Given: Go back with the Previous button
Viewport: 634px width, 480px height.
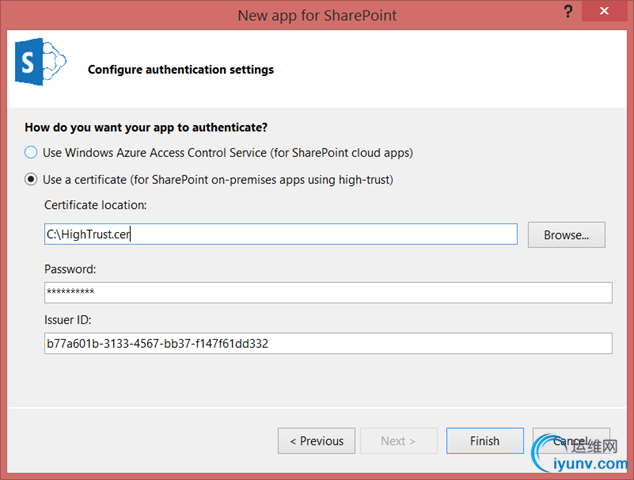Looking at the screenshot, I should (x=317, y=441).
